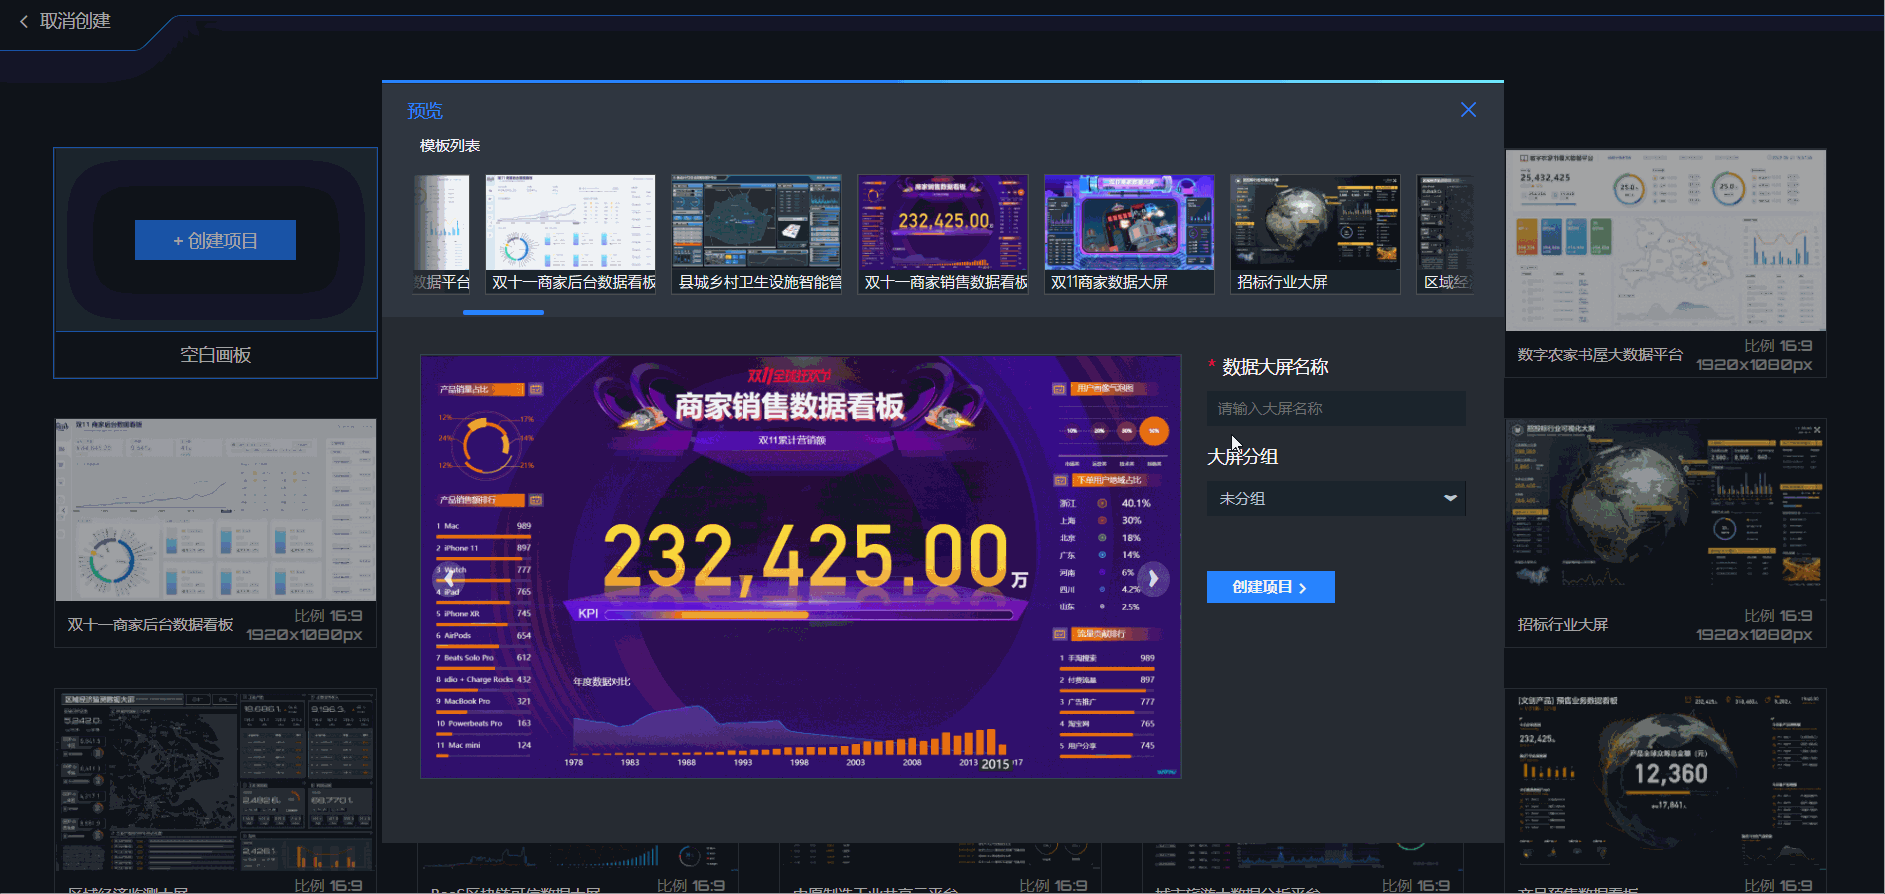This screenshot has height=894, width=1885.
Task: Close the 预览 dialog
Action: pos(1468,110)
